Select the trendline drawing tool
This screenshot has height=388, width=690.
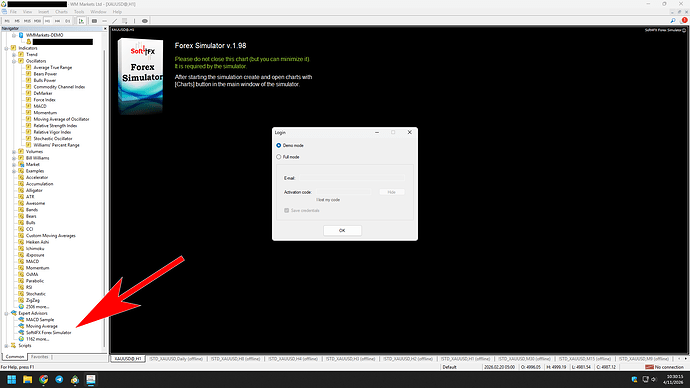coord(115,21)
